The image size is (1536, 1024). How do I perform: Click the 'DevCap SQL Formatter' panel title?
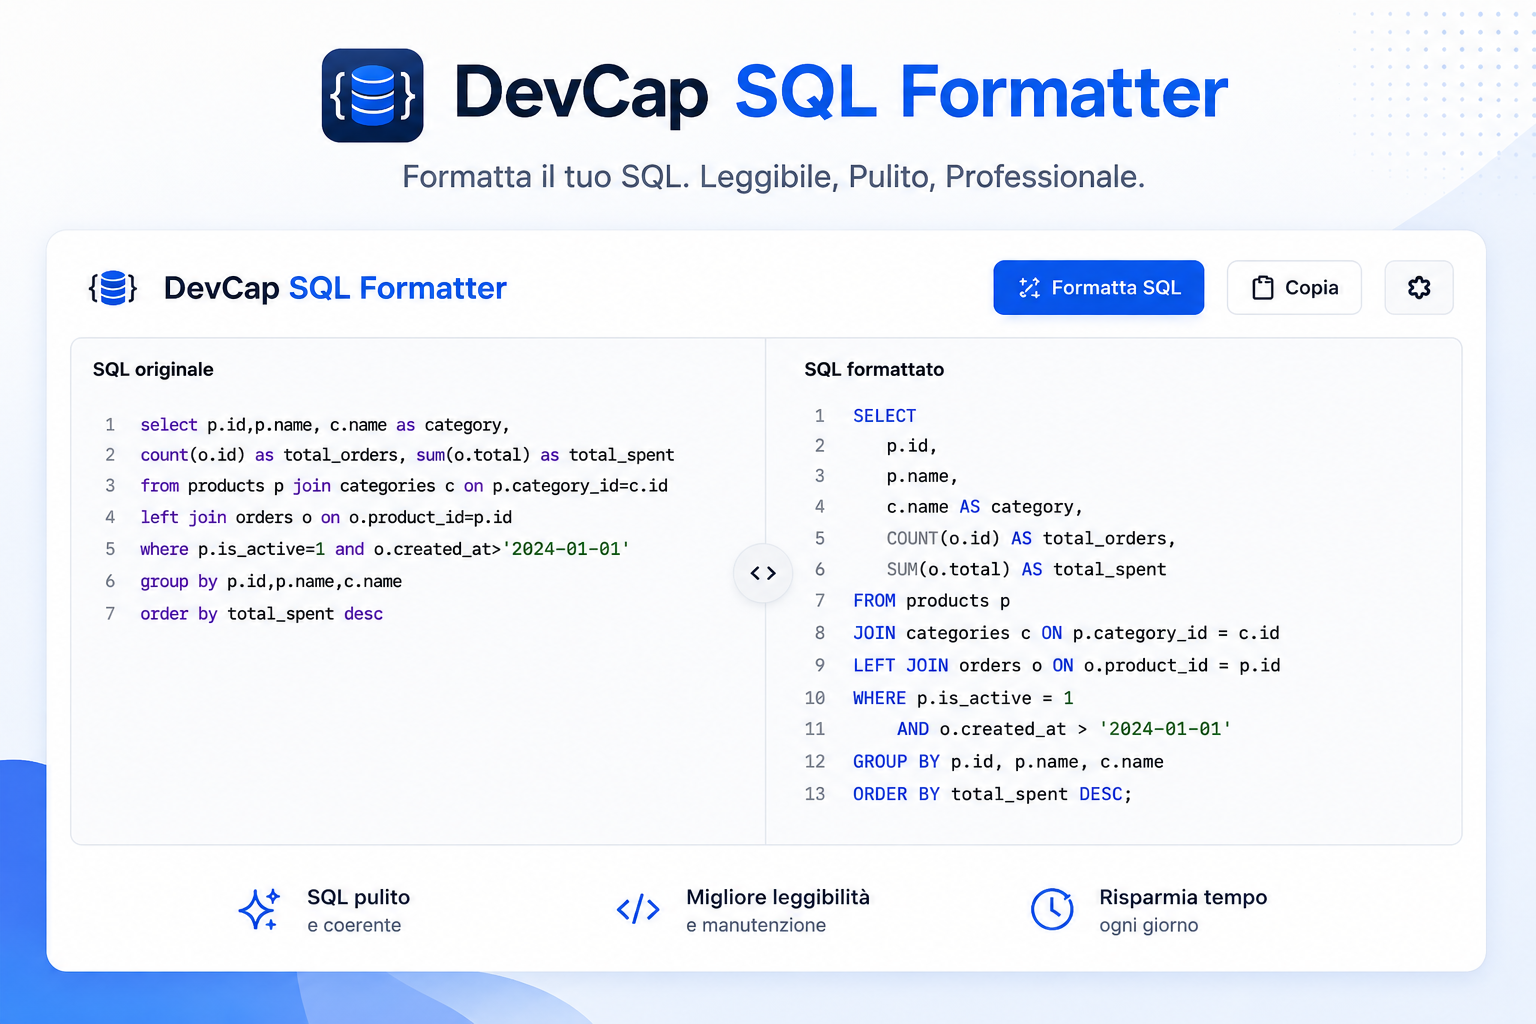pyautogui.click(x=335, y=288)
